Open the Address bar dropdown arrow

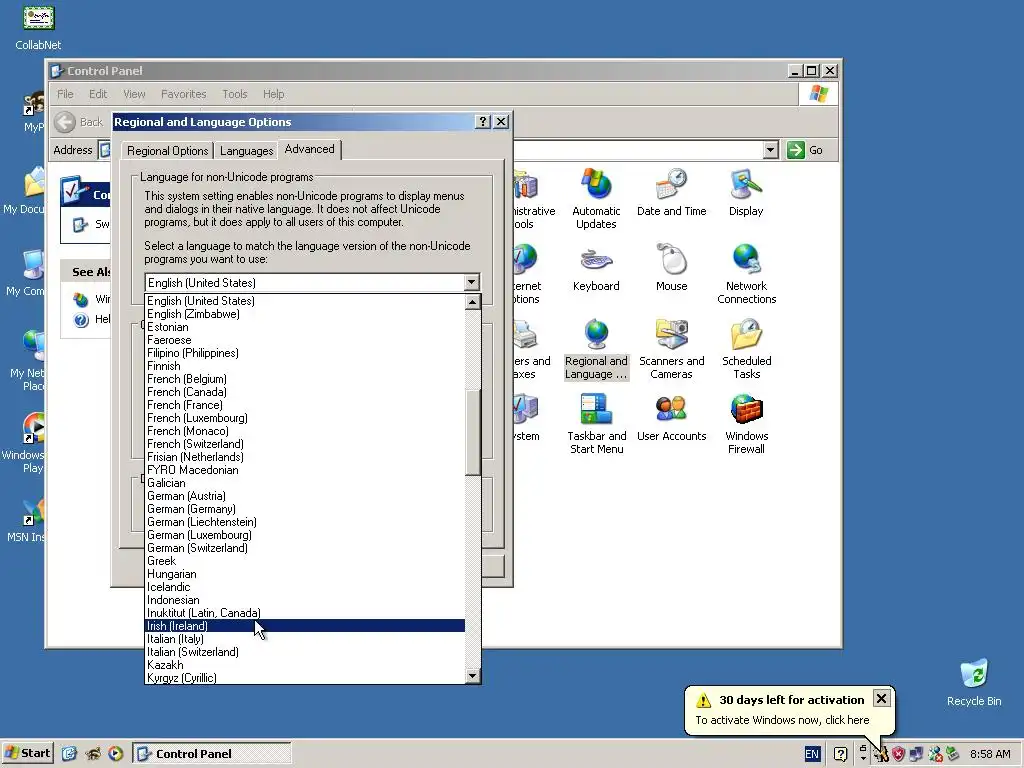tap(771, 150)
